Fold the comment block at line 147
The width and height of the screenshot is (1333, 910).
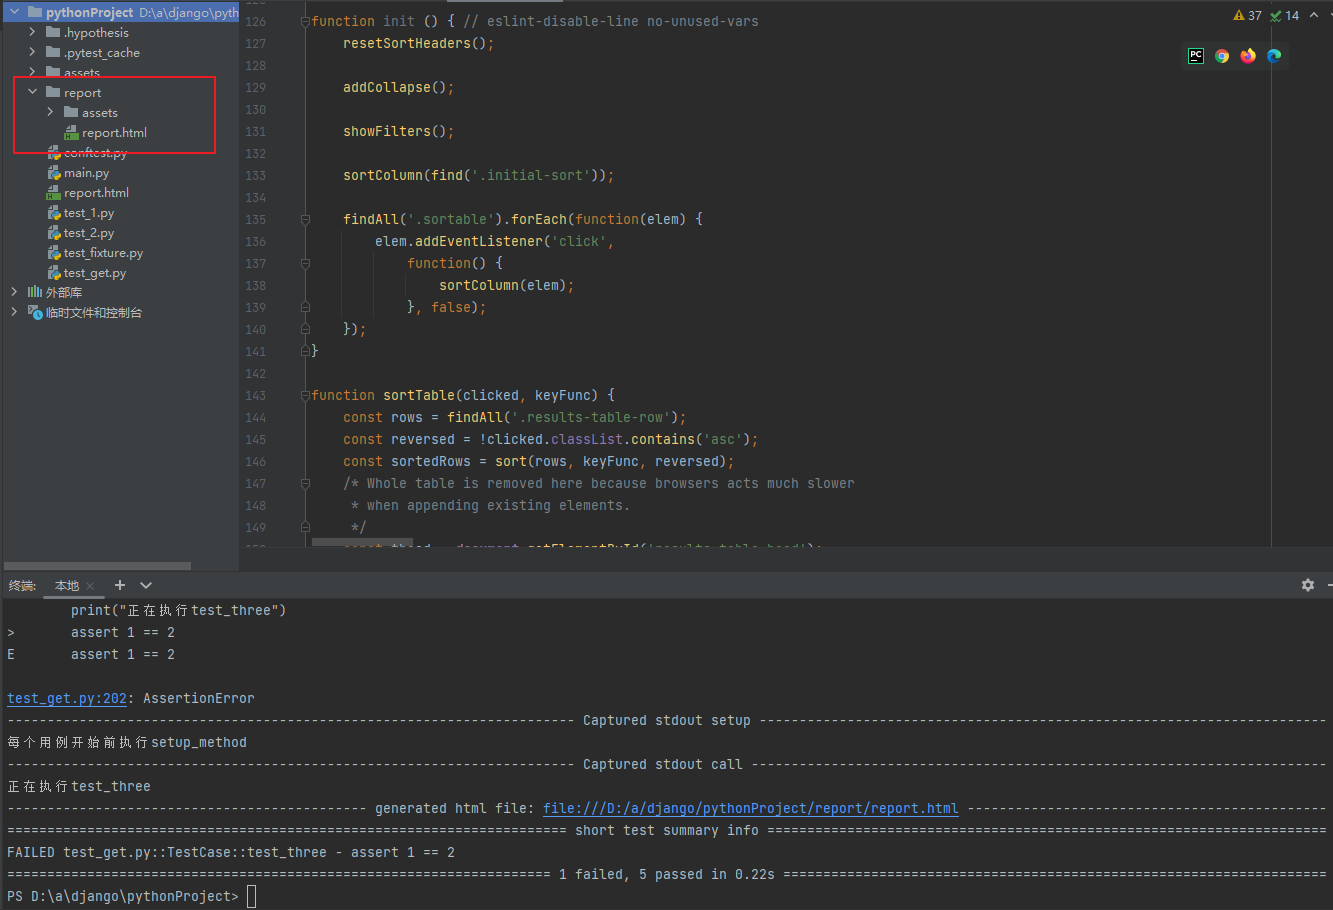305,484
